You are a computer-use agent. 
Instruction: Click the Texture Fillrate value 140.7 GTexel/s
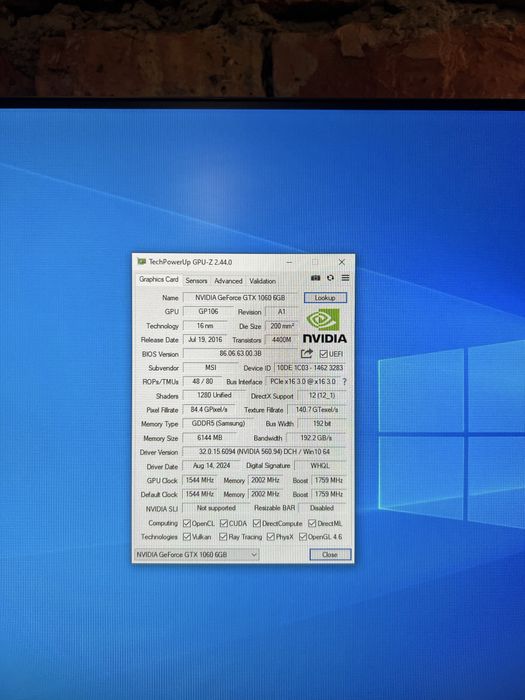[x=317, y=409]
